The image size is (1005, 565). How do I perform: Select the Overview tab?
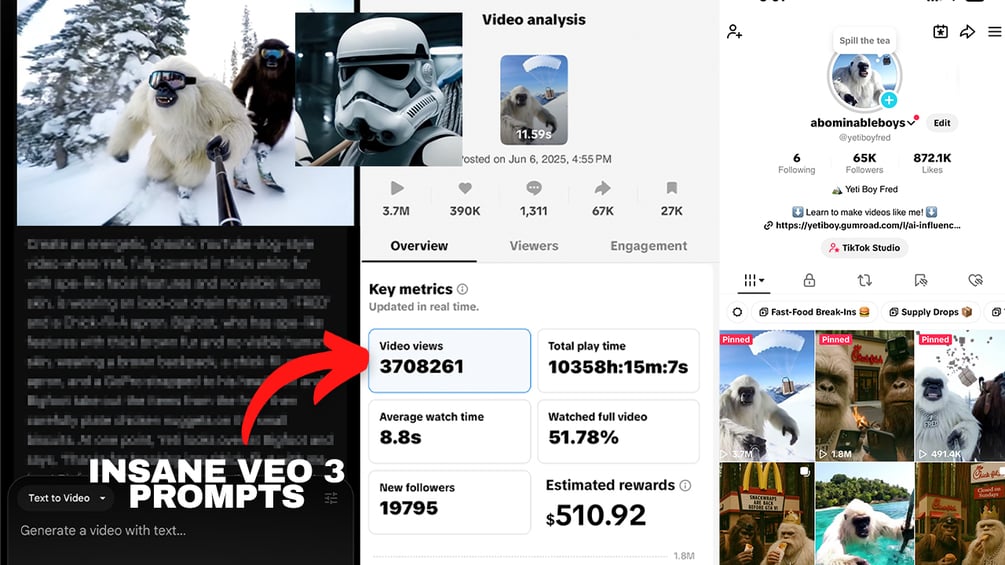coord(419,246)
